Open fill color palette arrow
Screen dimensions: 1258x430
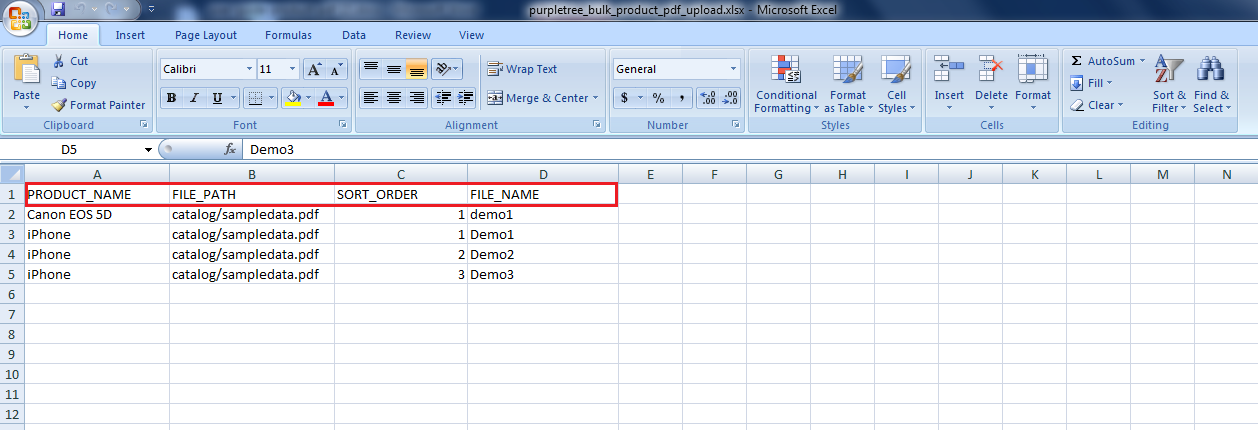(x=309, y=98)
